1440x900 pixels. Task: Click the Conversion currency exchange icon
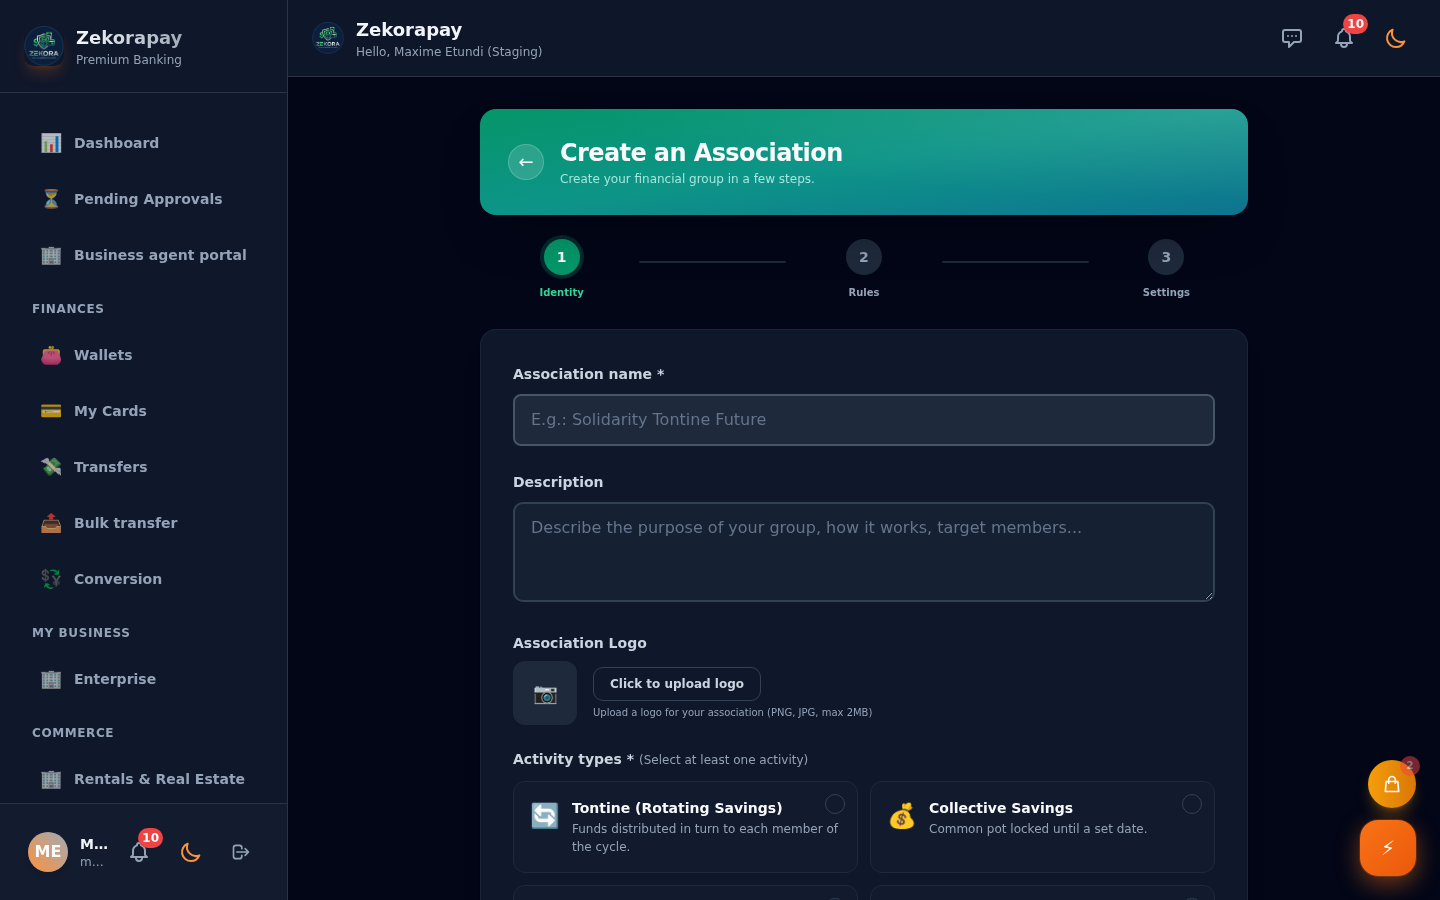[51, 579]
